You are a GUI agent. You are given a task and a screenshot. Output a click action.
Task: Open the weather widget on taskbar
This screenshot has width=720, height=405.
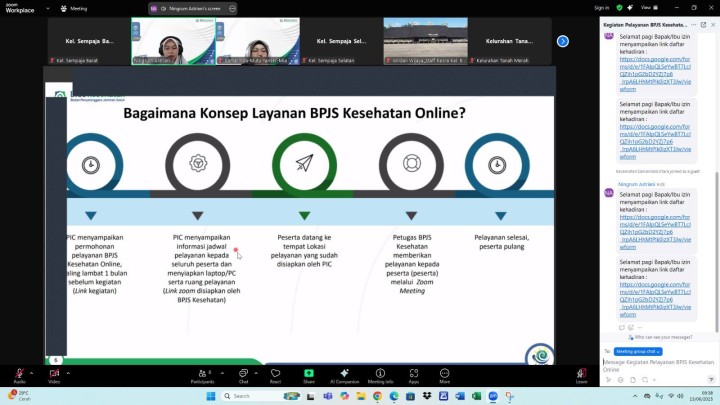click(19, 395)
